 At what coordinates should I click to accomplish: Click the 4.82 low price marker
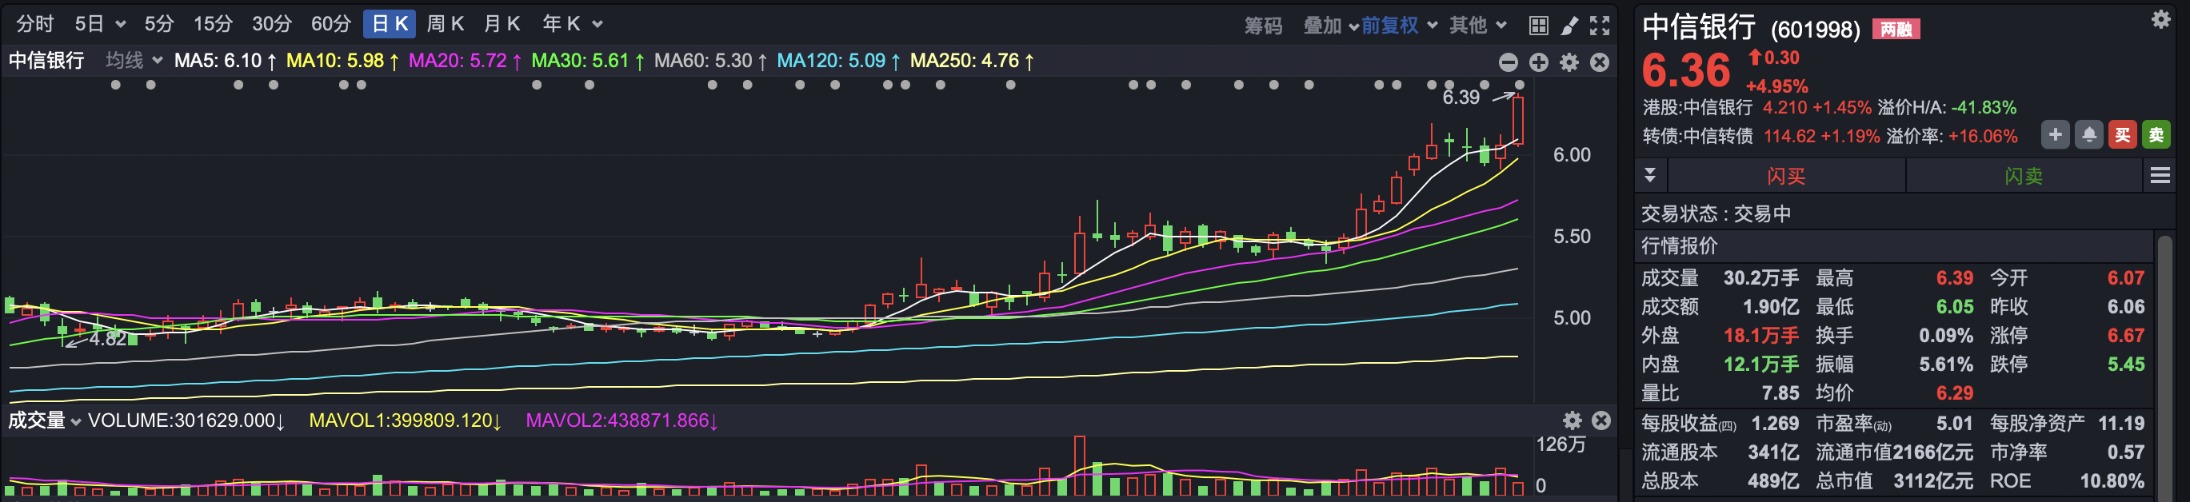coord(108,339)
